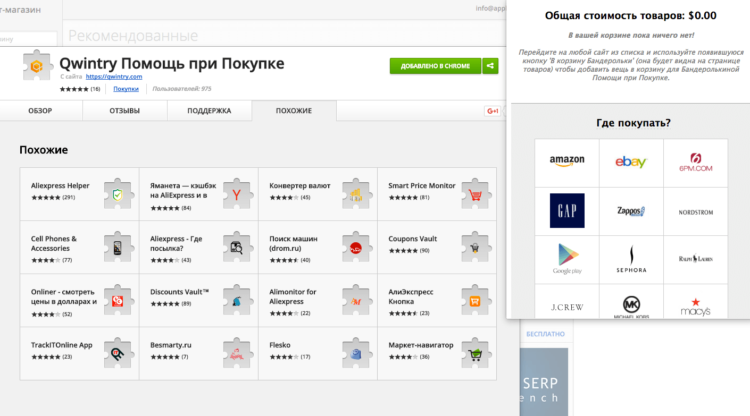Click the TrackITOnline App title
This screenshot has width=750, height=416.
point(62,345)
